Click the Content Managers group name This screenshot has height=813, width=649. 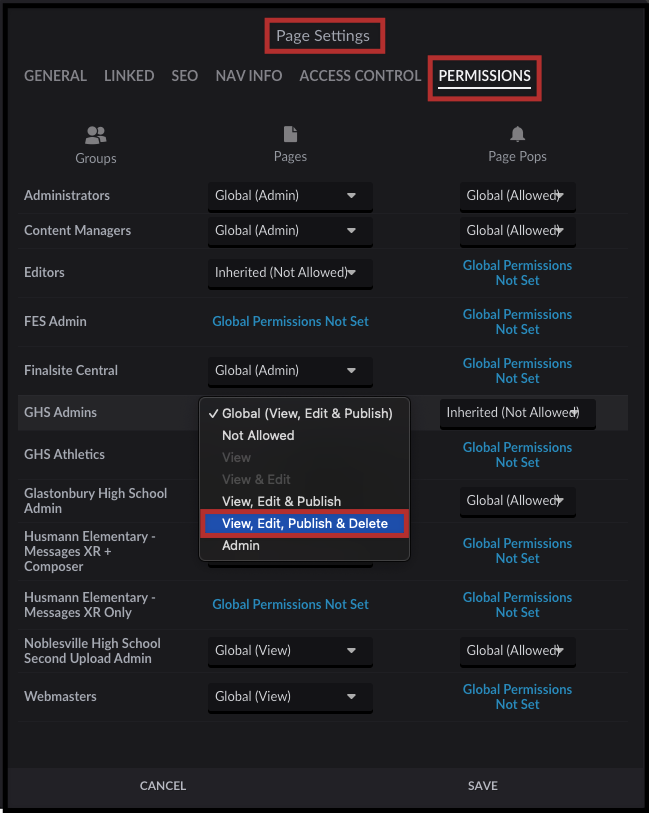(x=77, y=230)
